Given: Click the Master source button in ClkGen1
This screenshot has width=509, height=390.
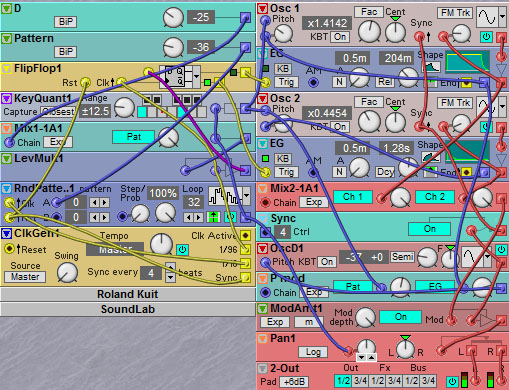Looking at the screenshot, I should click(x=25, y=277).
